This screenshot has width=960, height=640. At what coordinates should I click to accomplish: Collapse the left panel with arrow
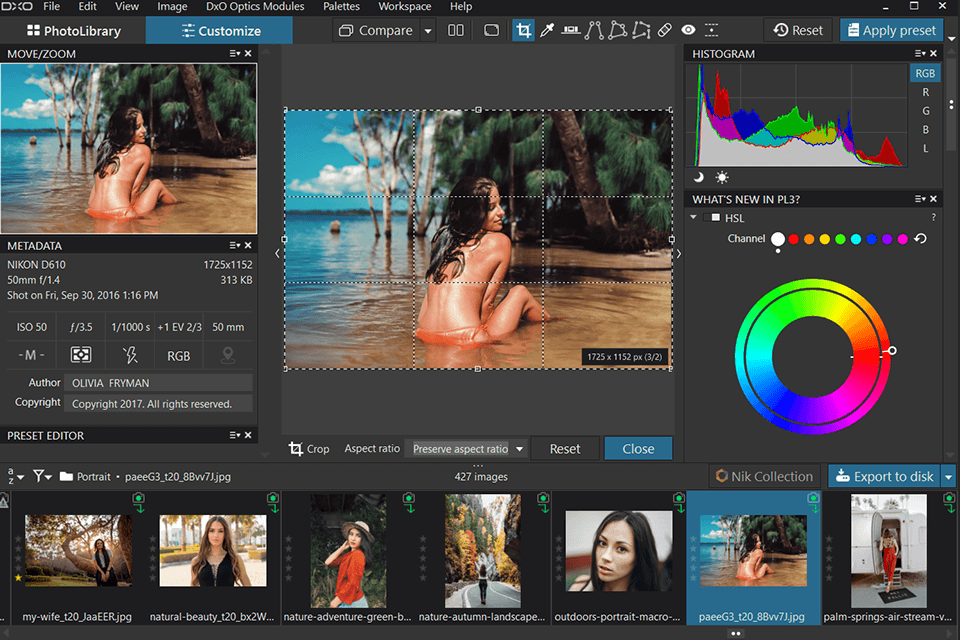click(277, 253)
